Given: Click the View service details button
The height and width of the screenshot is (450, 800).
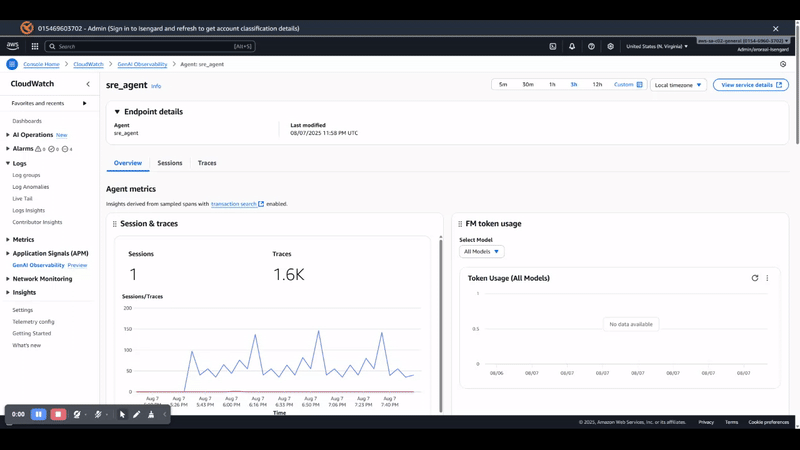Looking at the screenshot, I should [x=750, y=85].
